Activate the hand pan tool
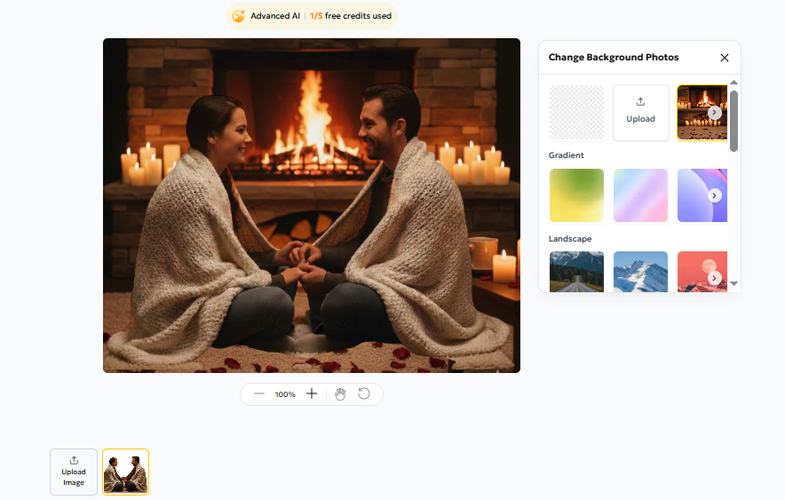785x500 pixels. pos(340,394)
